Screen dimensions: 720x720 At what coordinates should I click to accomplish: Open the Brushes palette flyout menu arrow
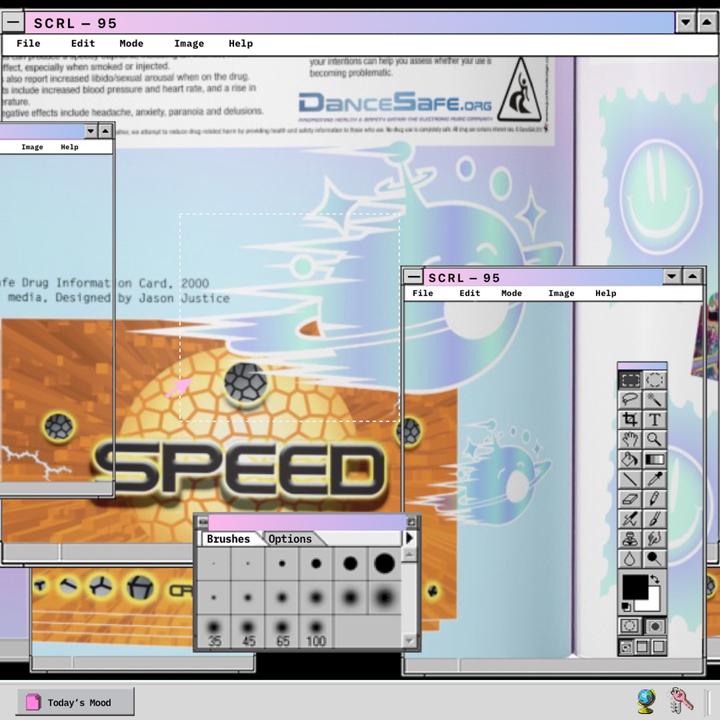point(410,538)
